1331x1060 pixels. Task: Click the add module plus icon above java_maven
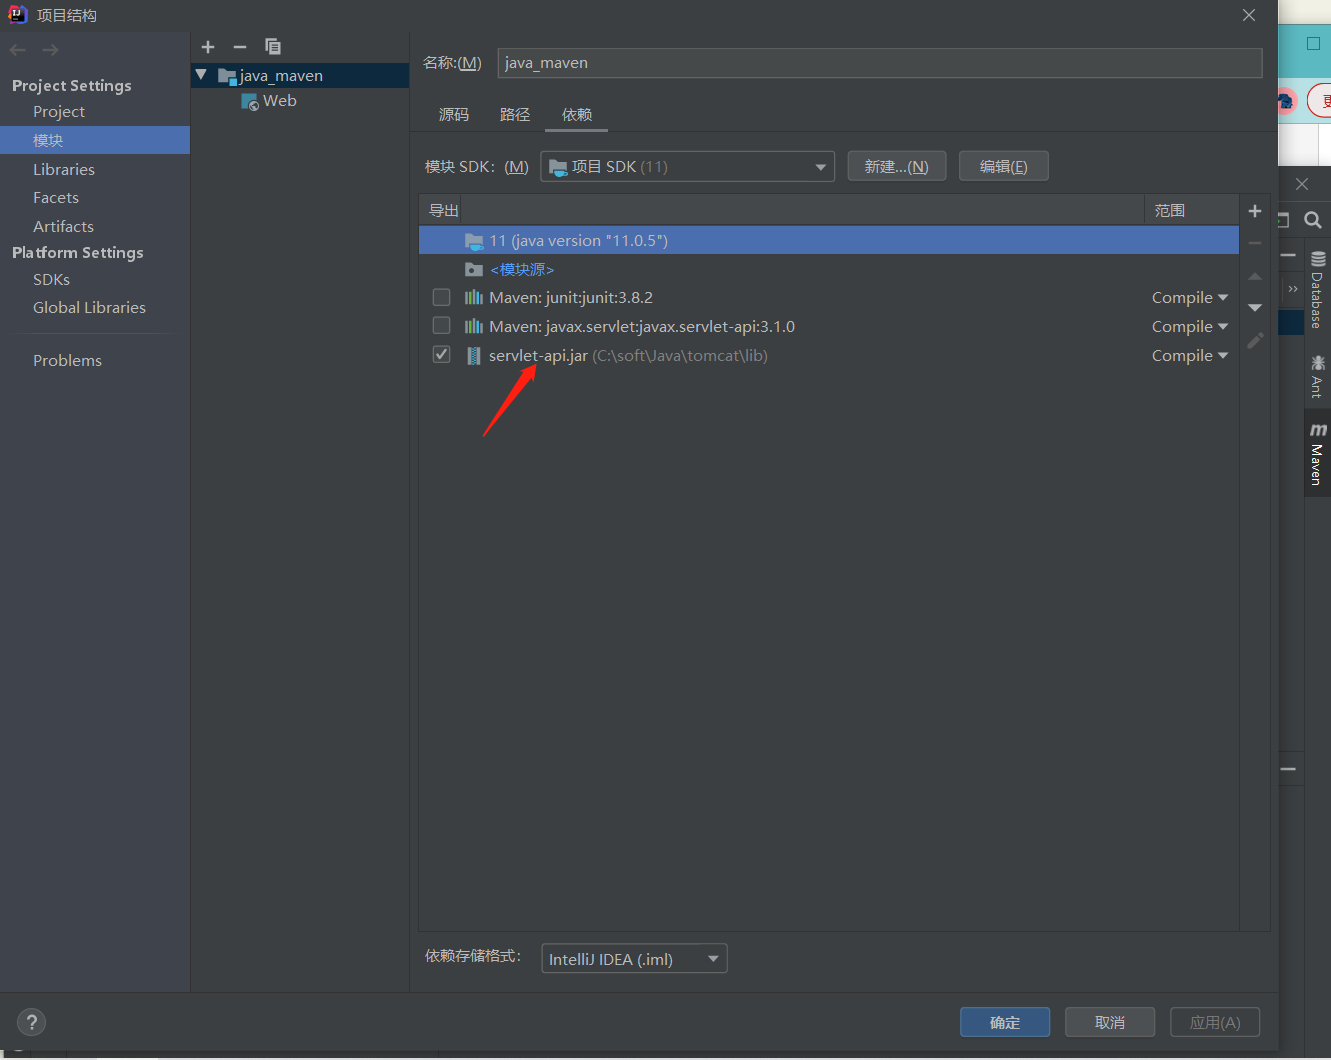(x=208, y=47)
